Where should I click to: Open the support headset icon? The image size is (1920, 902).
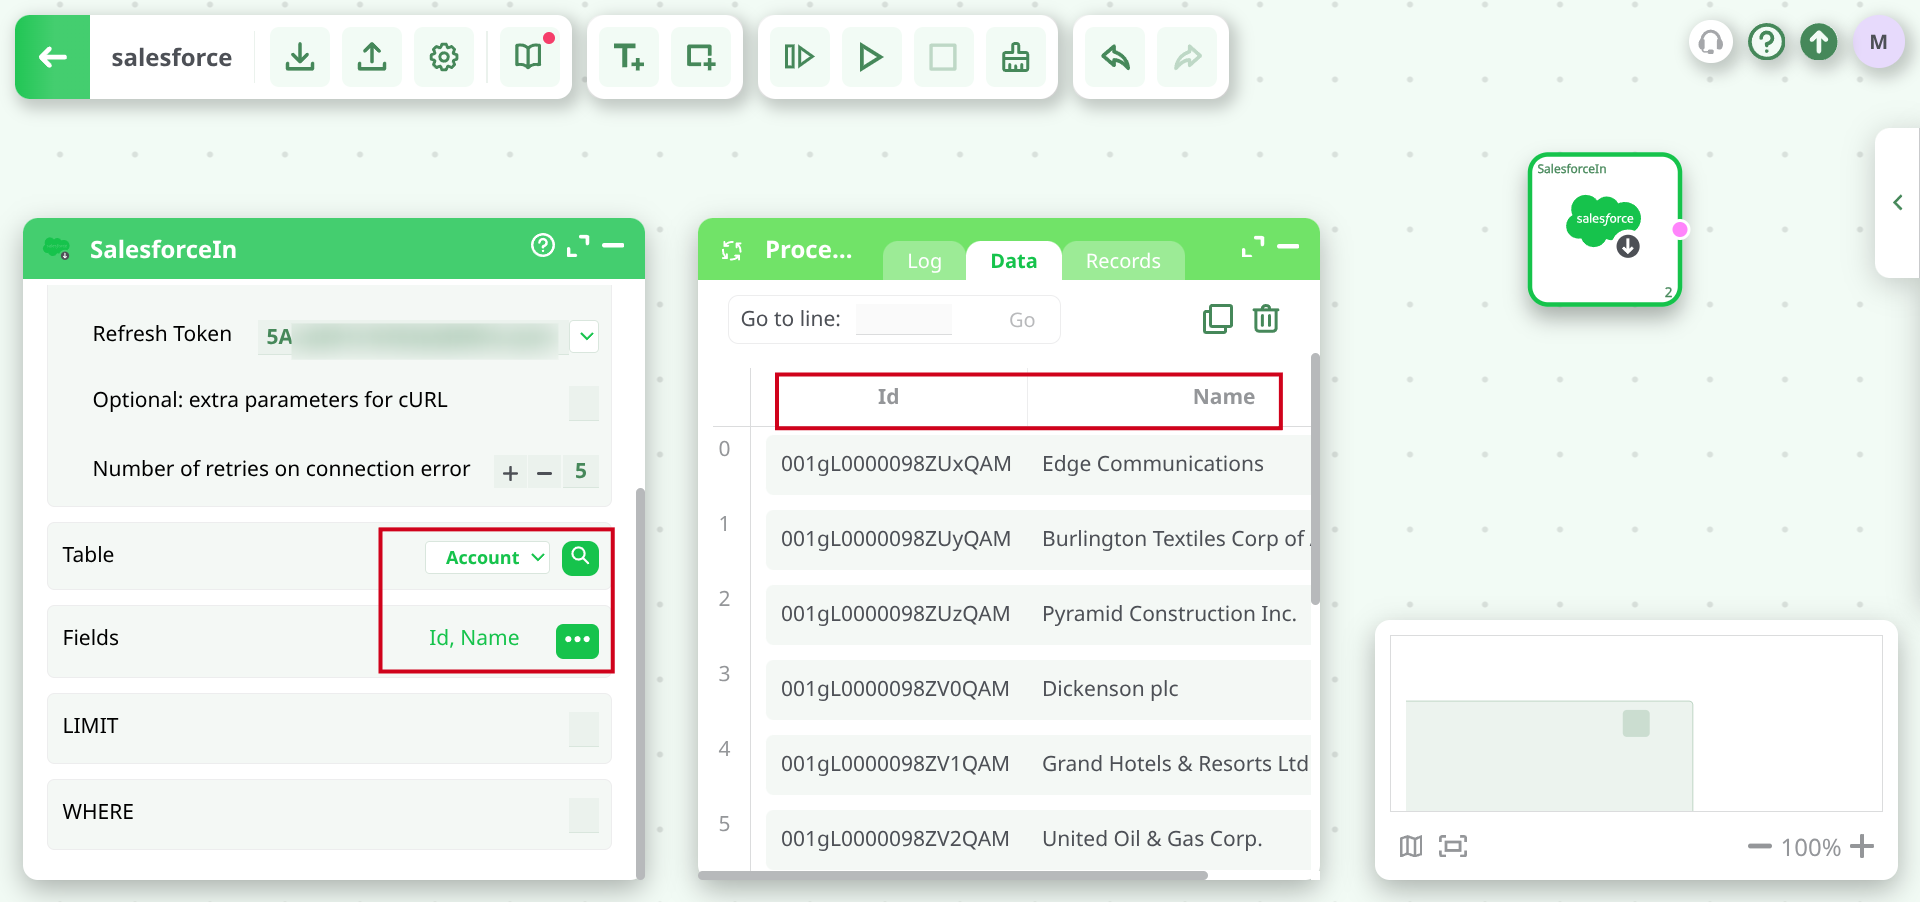click(x=1711, y=42)
